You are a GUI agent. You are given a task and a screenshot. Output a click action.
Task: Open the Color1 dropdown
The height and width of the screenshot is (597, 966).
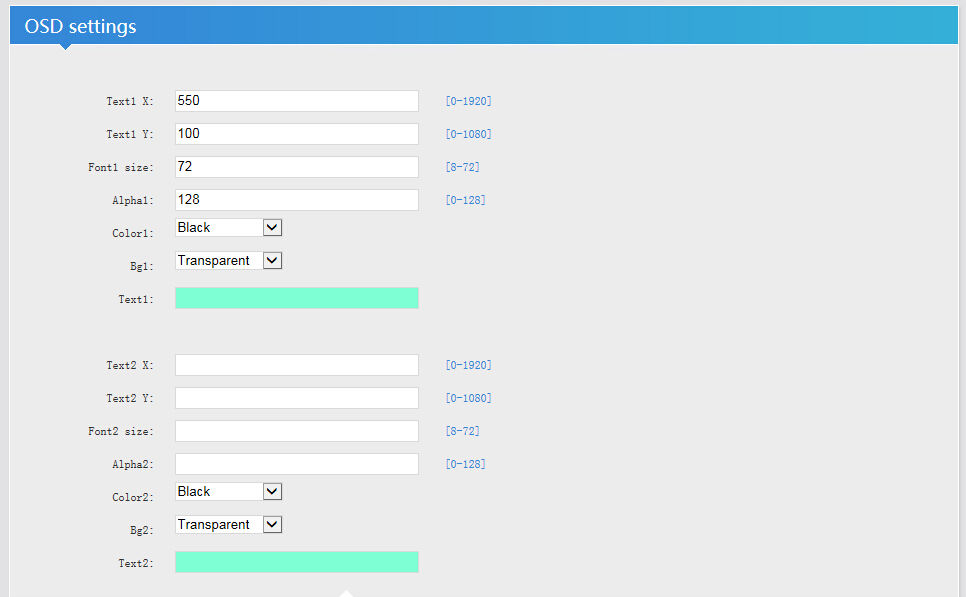[228, 228]
